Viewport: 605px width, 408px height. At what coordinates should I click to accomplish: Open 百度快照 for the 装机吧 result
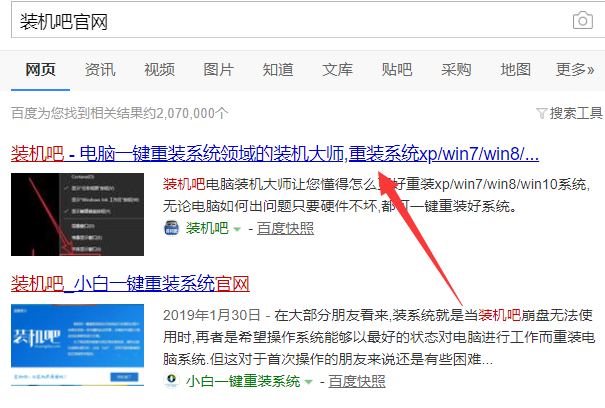coord(285,228)
